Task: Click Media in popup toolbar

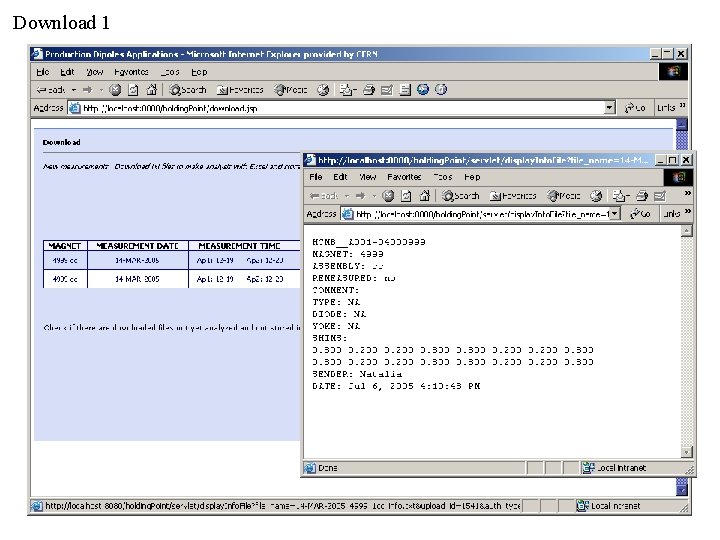Action: (x=564, y=197)
